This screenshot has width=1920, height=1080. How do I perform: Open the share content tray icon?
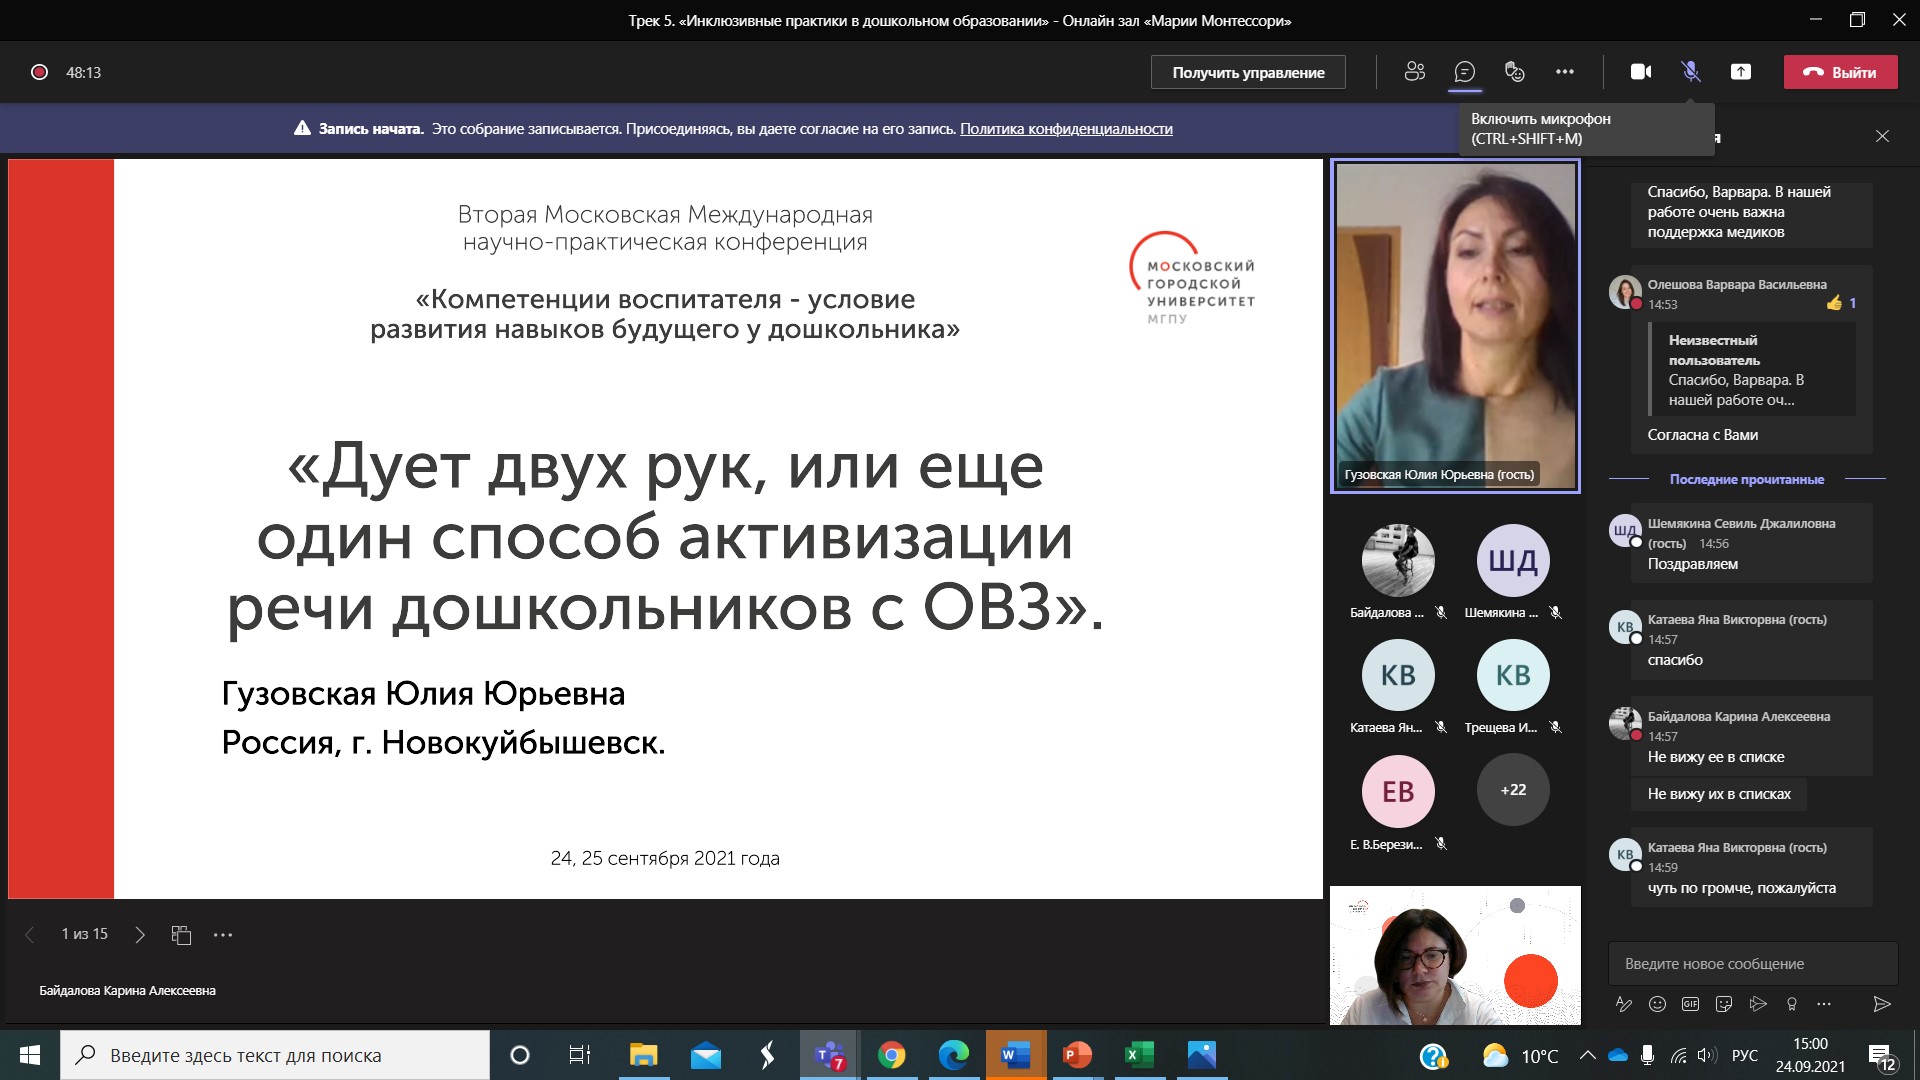click(x=1741, y=72)
